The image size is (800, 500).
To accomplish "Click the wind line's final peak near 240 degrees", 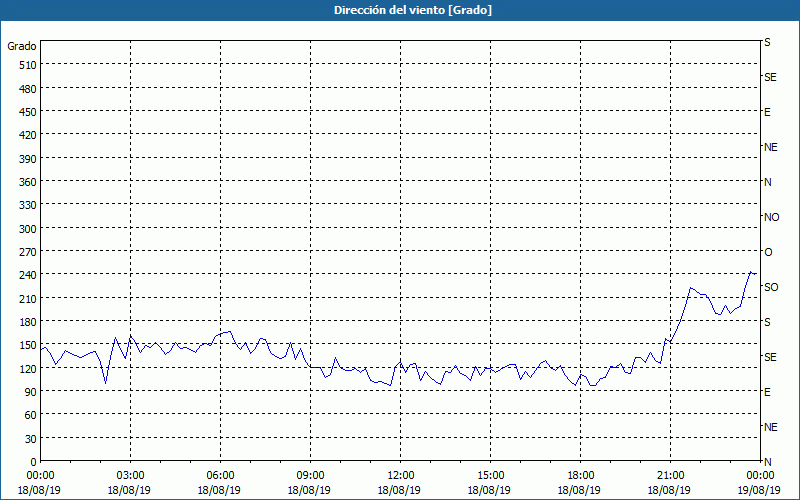I will point(751,272).
